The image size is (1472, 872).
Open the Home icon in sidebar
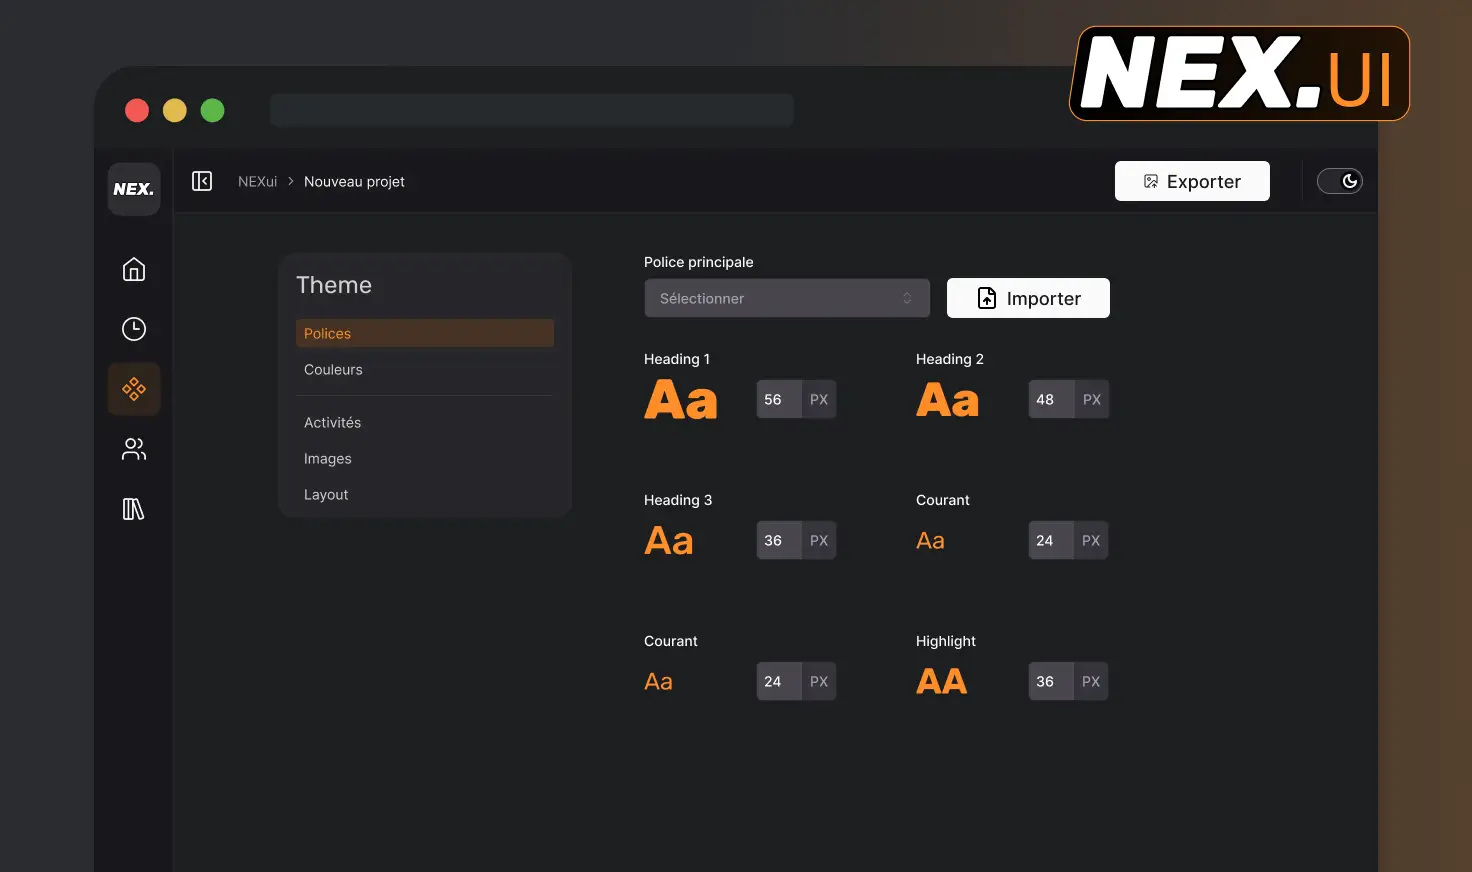click(x=134, y=269)
